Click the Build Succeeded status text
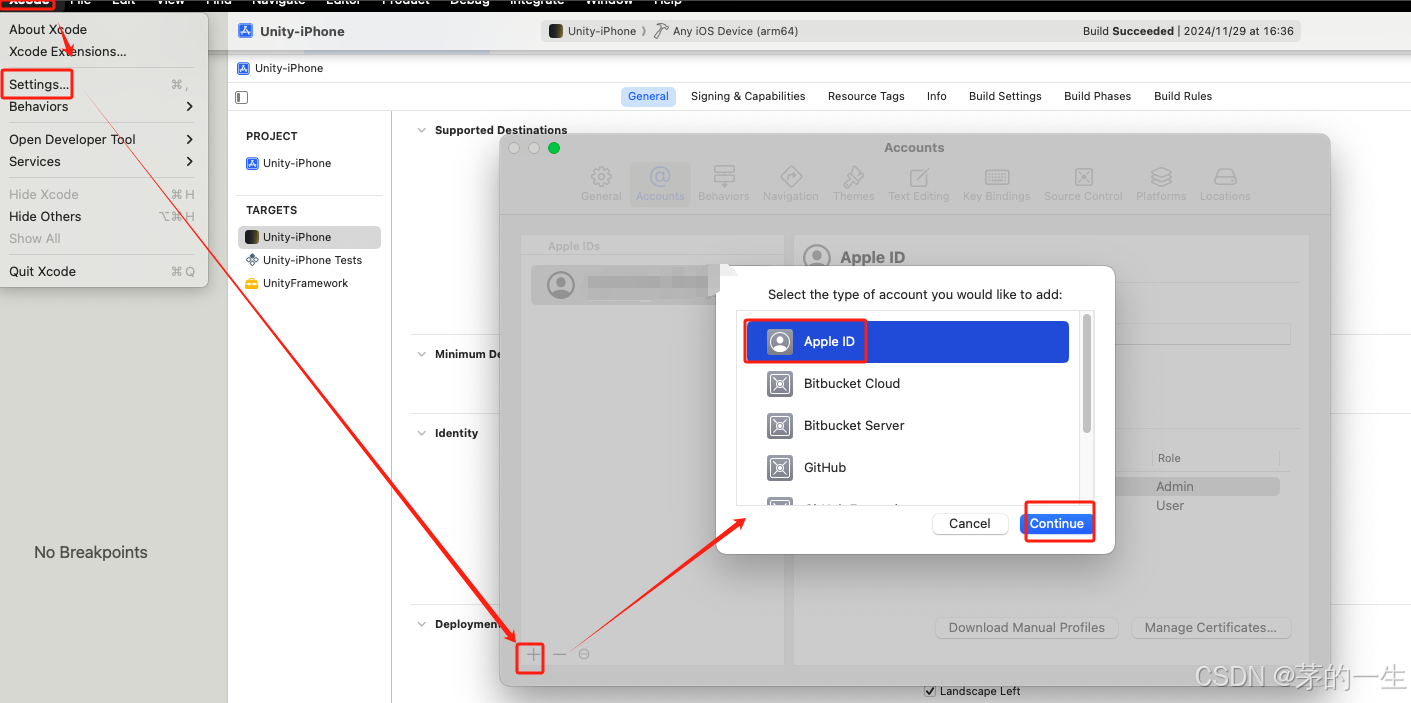Screen dimensions: 1411x703 (1128, 31)
